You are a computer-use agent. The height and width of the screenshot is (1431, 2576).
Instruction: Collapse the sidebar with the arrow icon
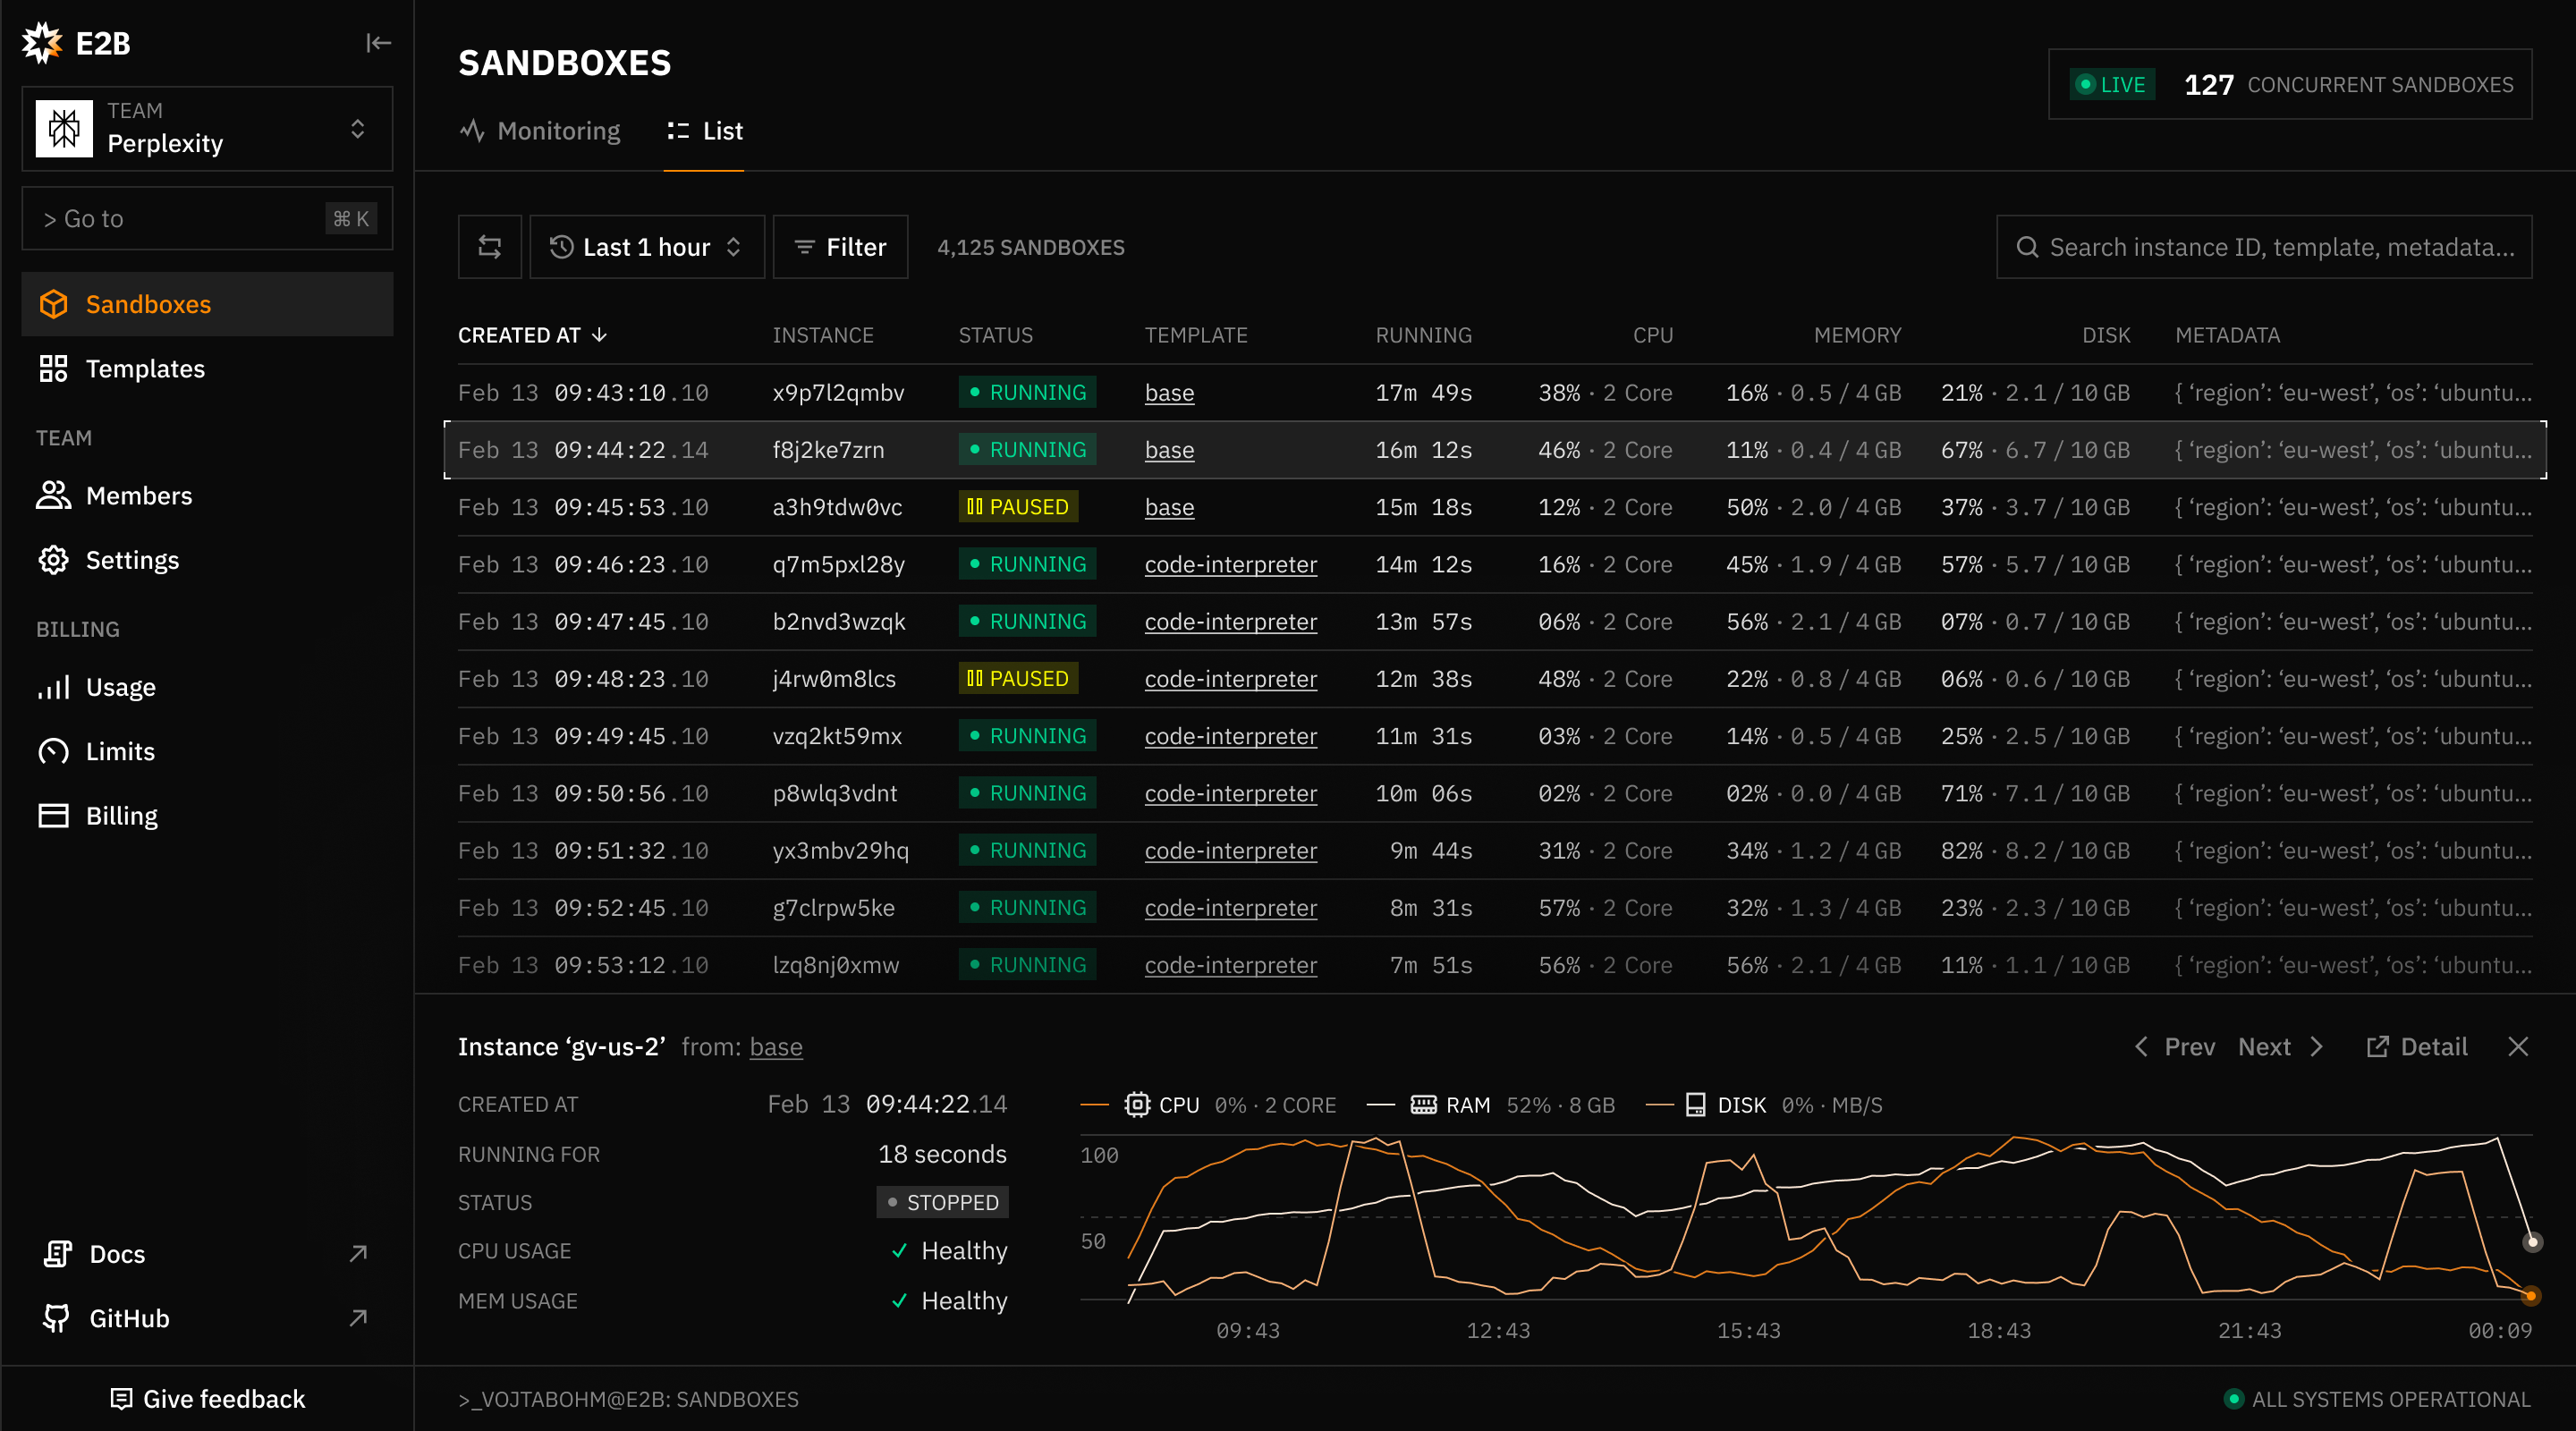[x=378, y=43]
